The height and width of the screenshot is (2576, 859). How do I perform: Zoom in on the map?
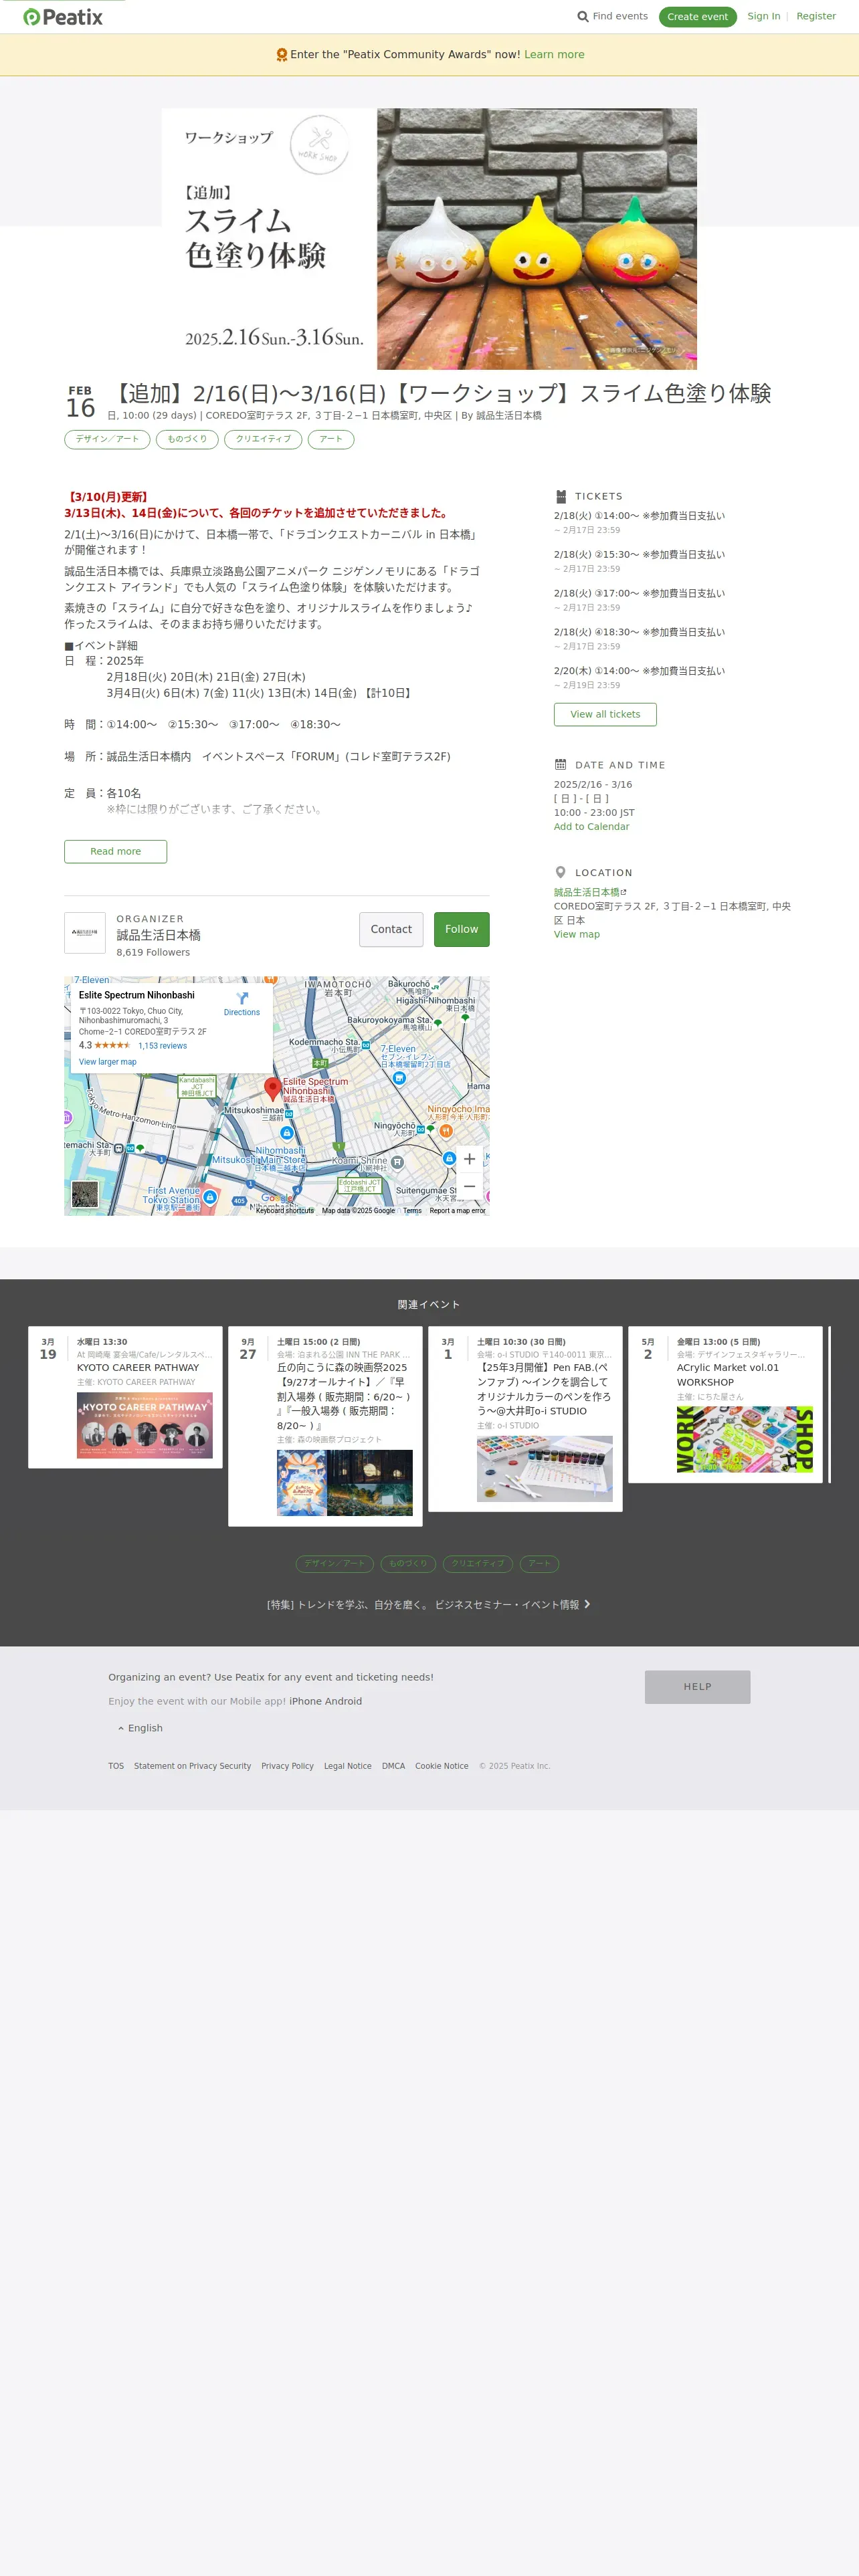[x=469, y=1159]
